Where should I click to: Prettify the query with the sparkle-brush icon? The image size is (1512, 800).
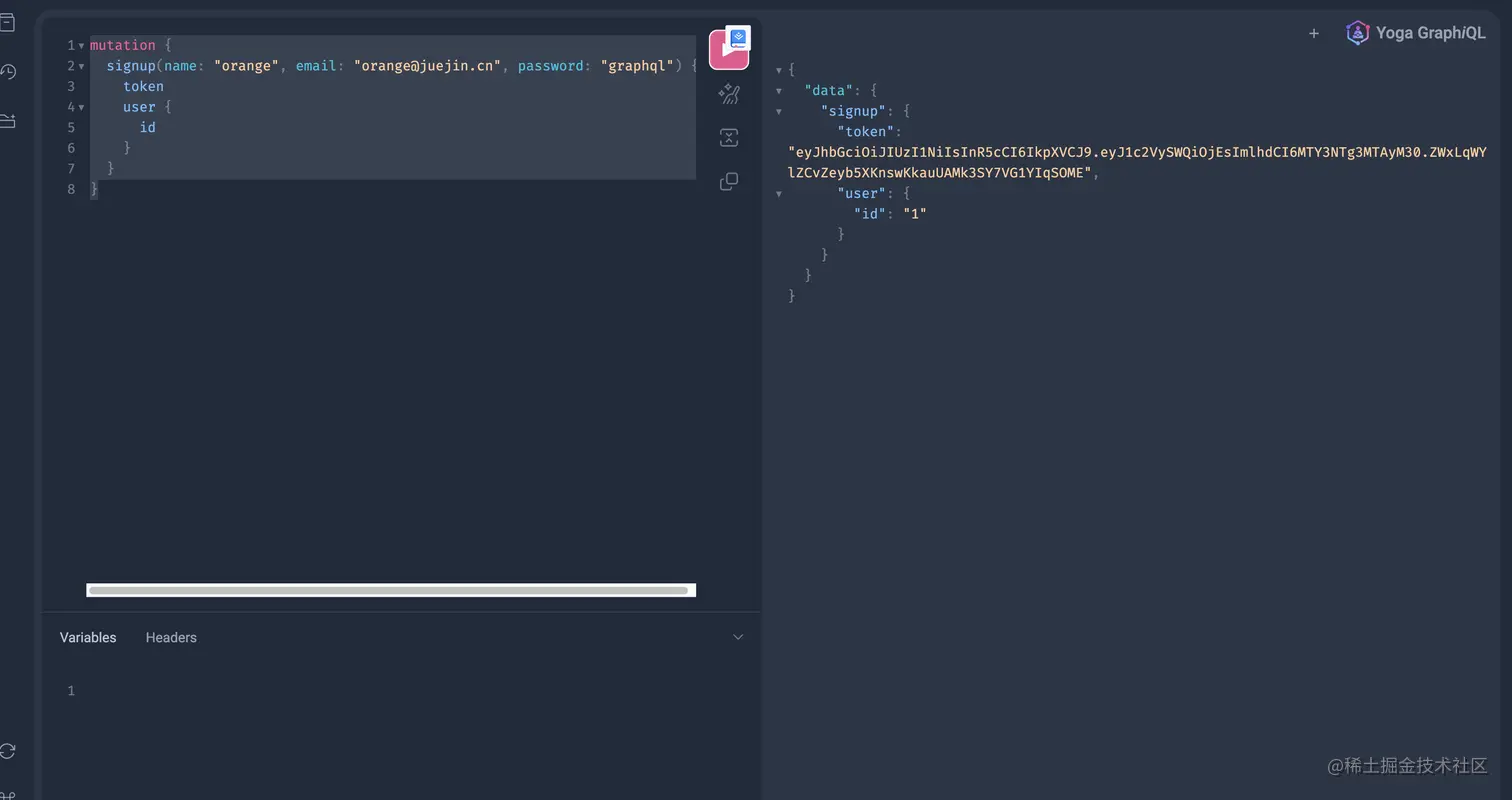pos(729,95)
